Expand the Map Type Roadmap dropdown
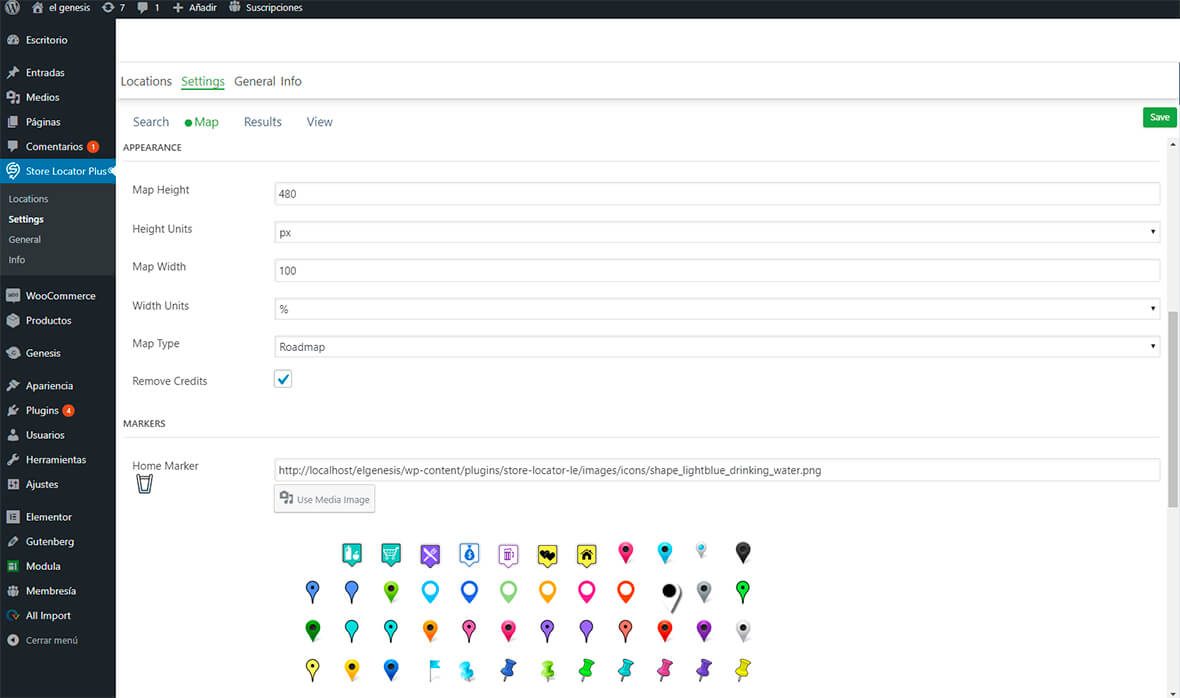Screen dimensions: 1180x698 716,347
